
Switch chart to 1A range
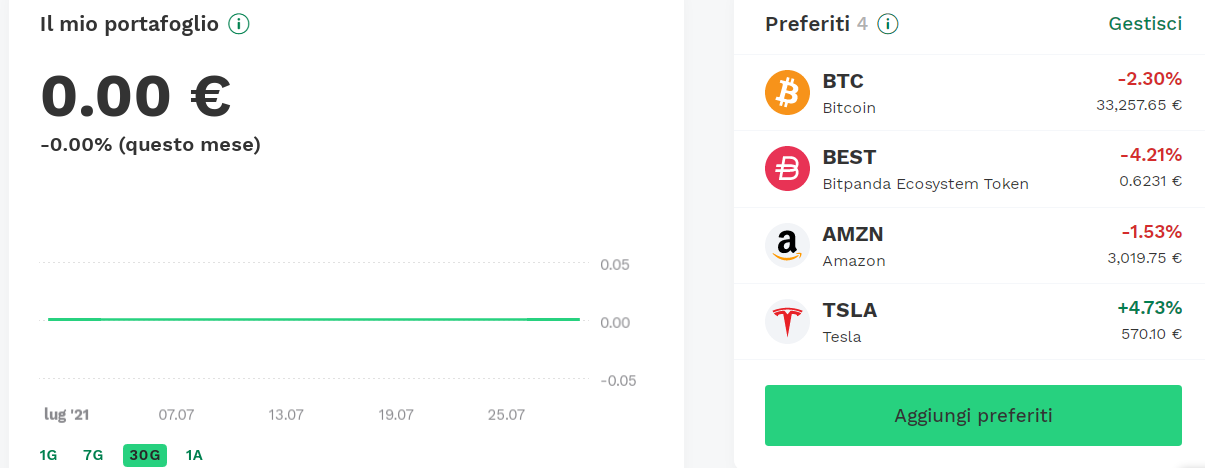[194, 455]
